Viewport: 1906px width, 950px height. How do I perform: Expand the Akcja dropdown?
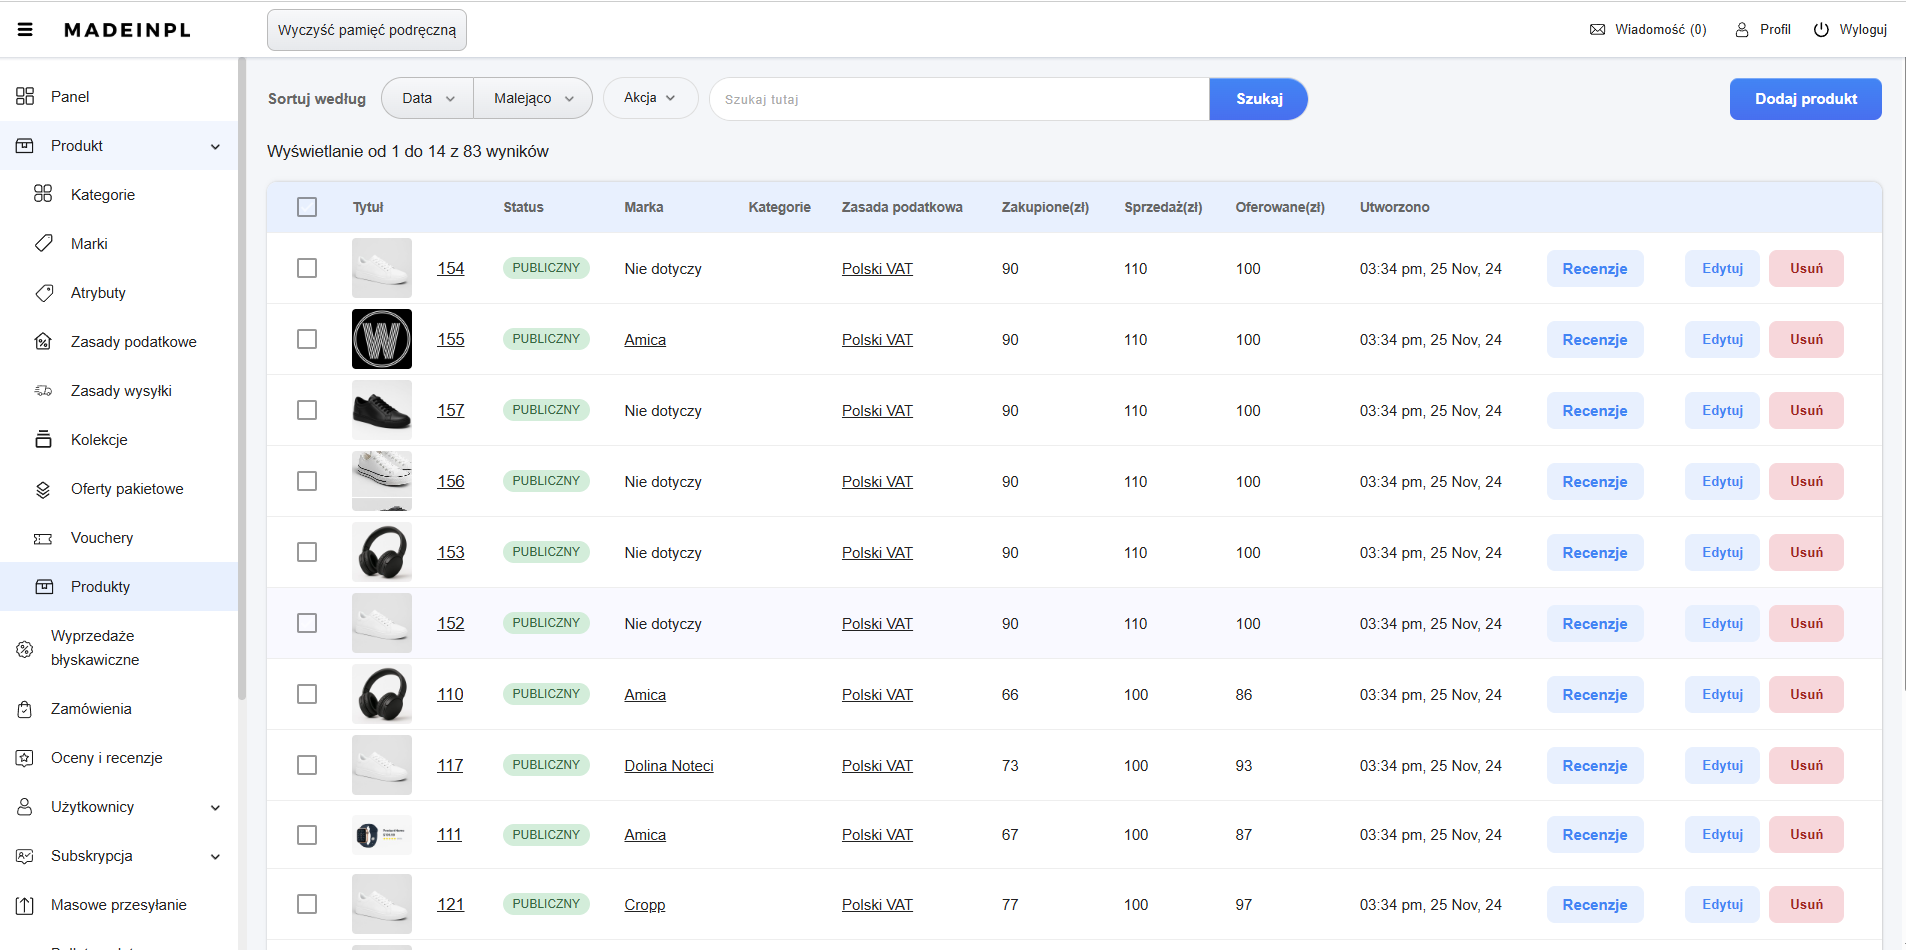coord(650,98)
